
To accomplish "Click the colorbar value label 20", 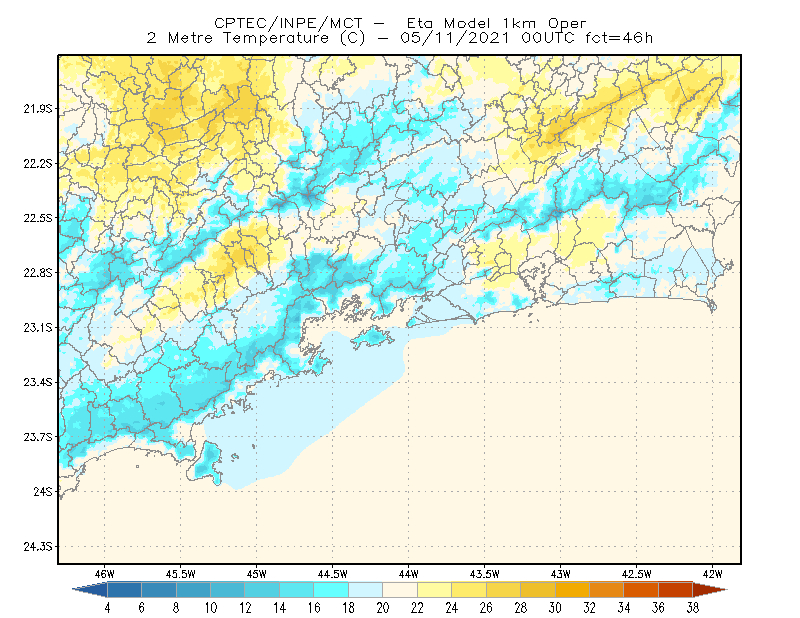I will 383,608.
